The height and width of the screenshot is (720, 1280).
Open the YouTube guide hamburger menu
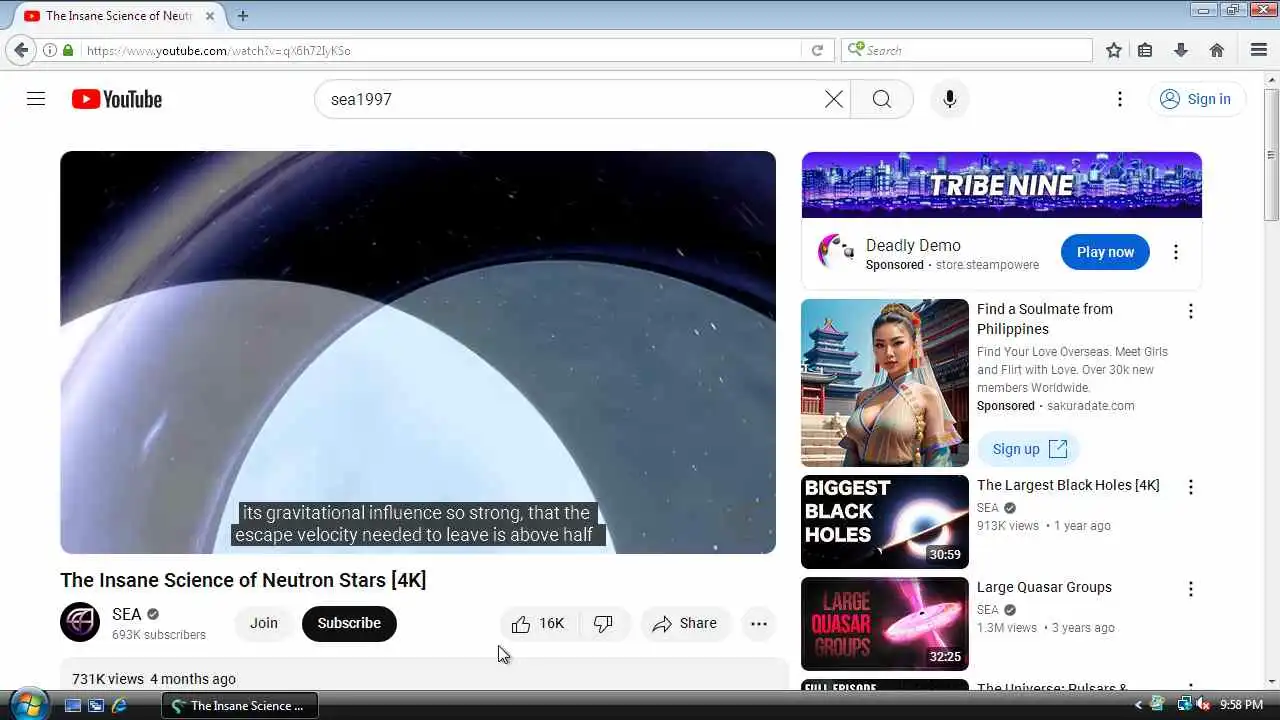36,99
